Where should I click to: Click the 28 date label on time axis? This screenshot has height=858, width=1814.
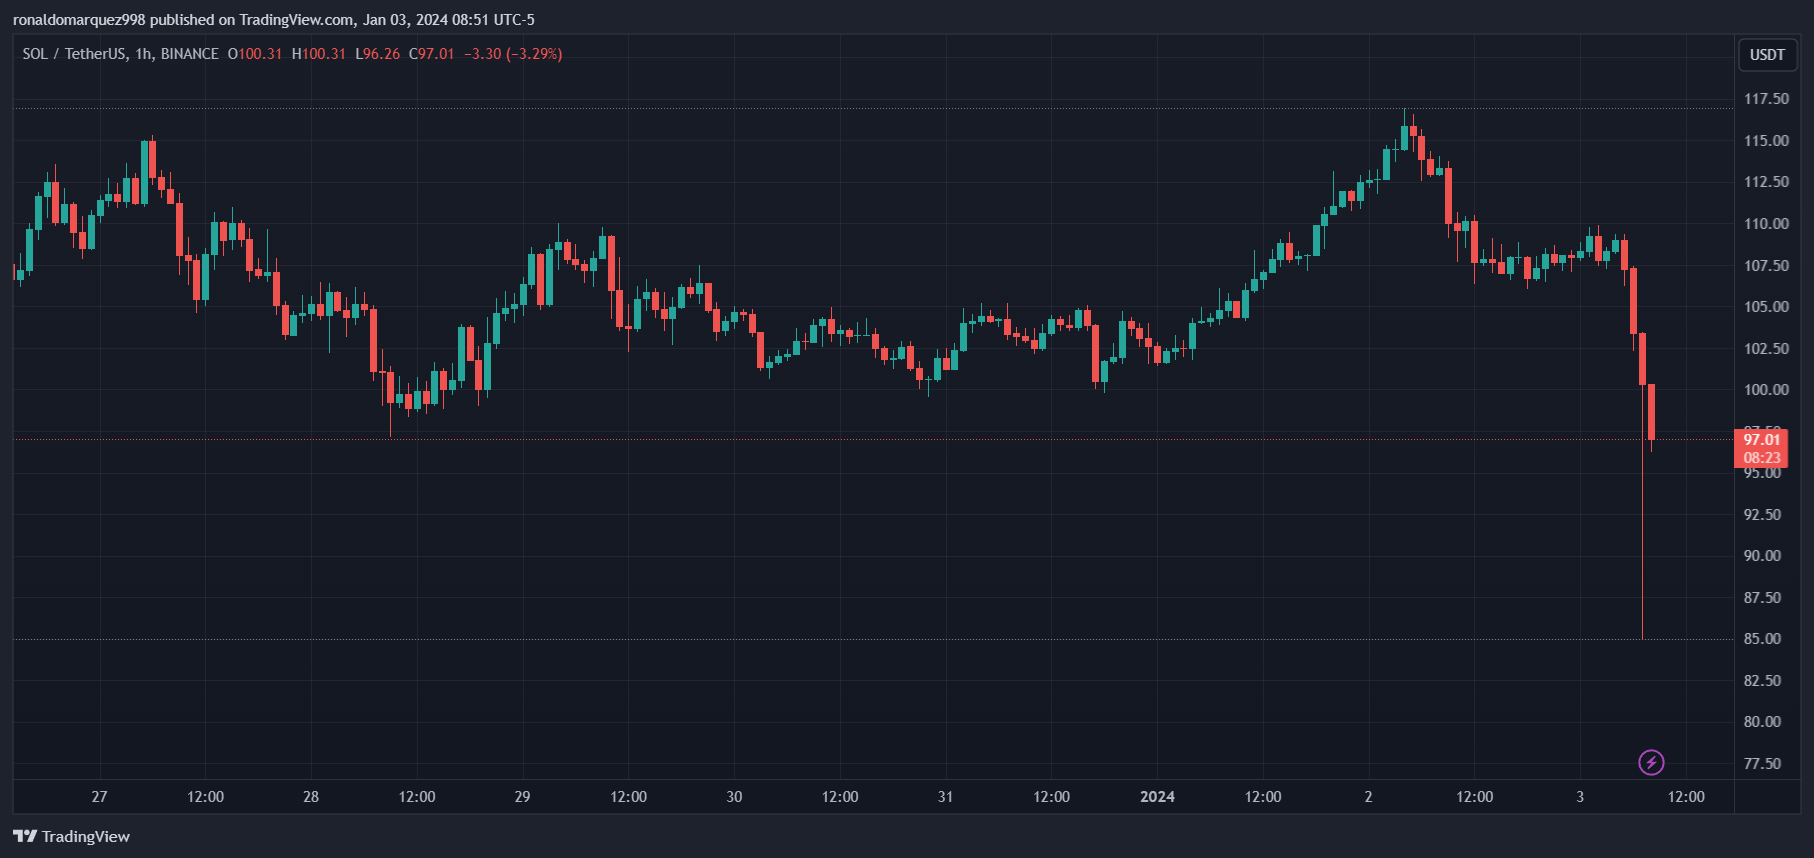click(311, 797)
